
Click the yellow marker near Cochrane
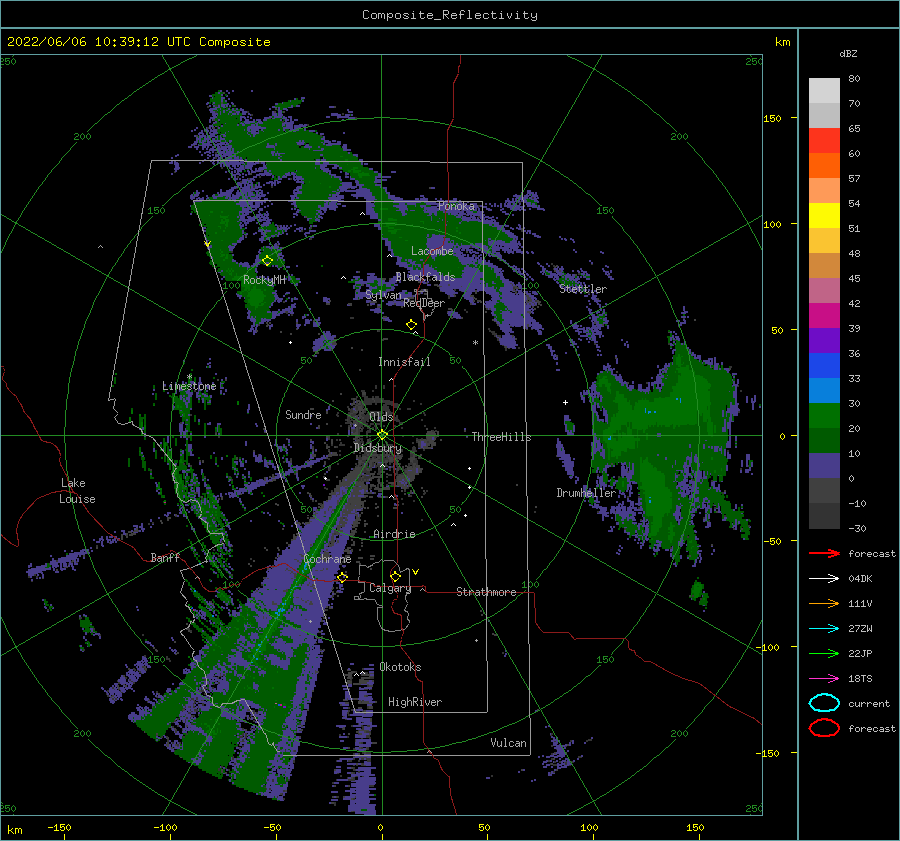coord(342,577)
